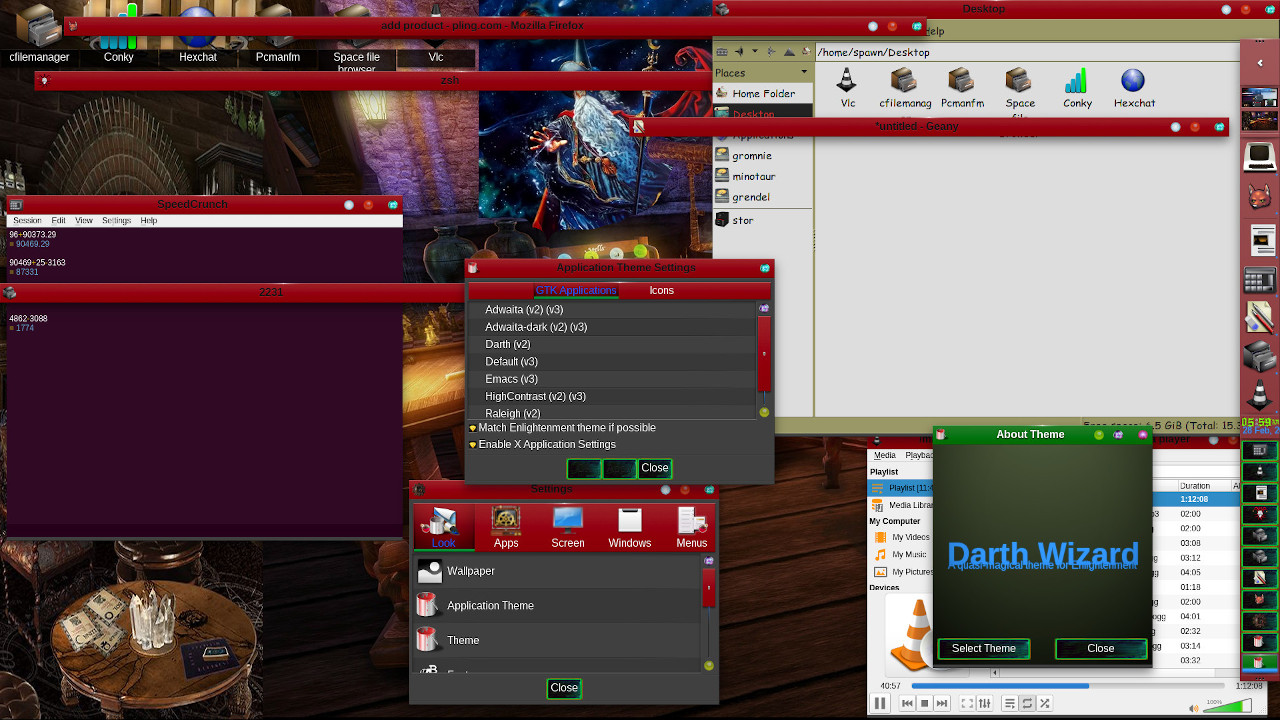Open Edit menu in SpeedCrunch

point(58,221)
